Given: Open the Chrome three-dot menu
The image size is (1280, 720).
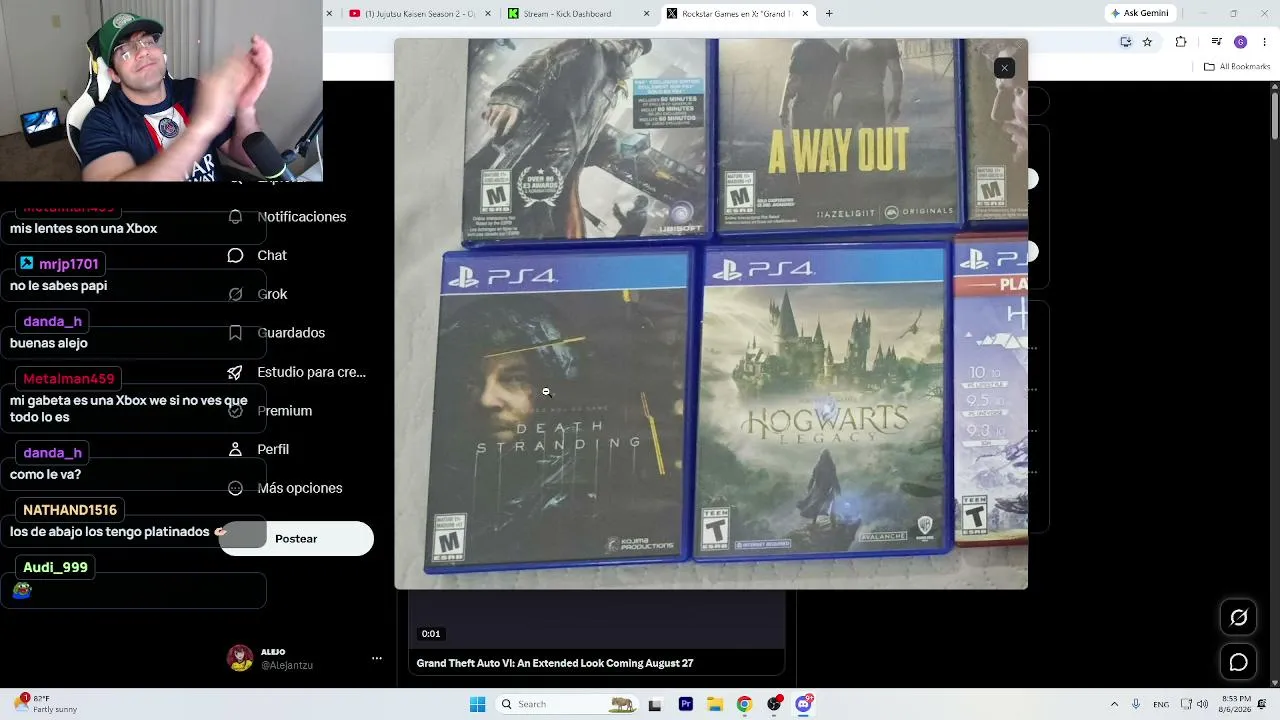Looking at the screenshot, I should (1263, 42).
